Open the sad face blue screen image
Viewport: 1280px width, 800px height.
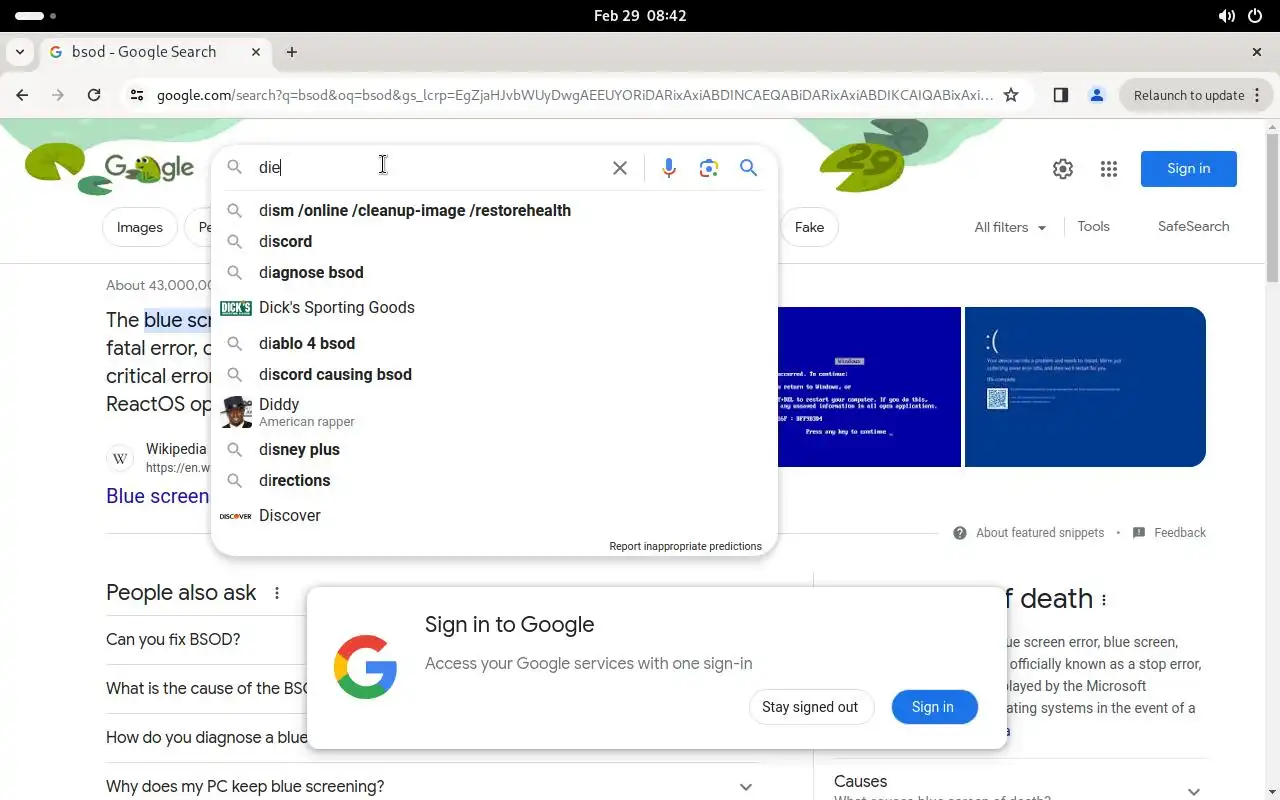[1085, 387]
